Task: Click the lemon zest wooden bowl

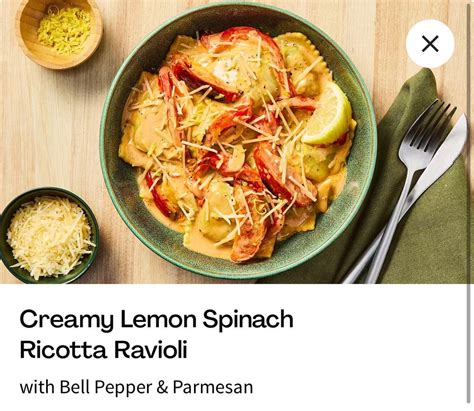Action: click(59, 32)
